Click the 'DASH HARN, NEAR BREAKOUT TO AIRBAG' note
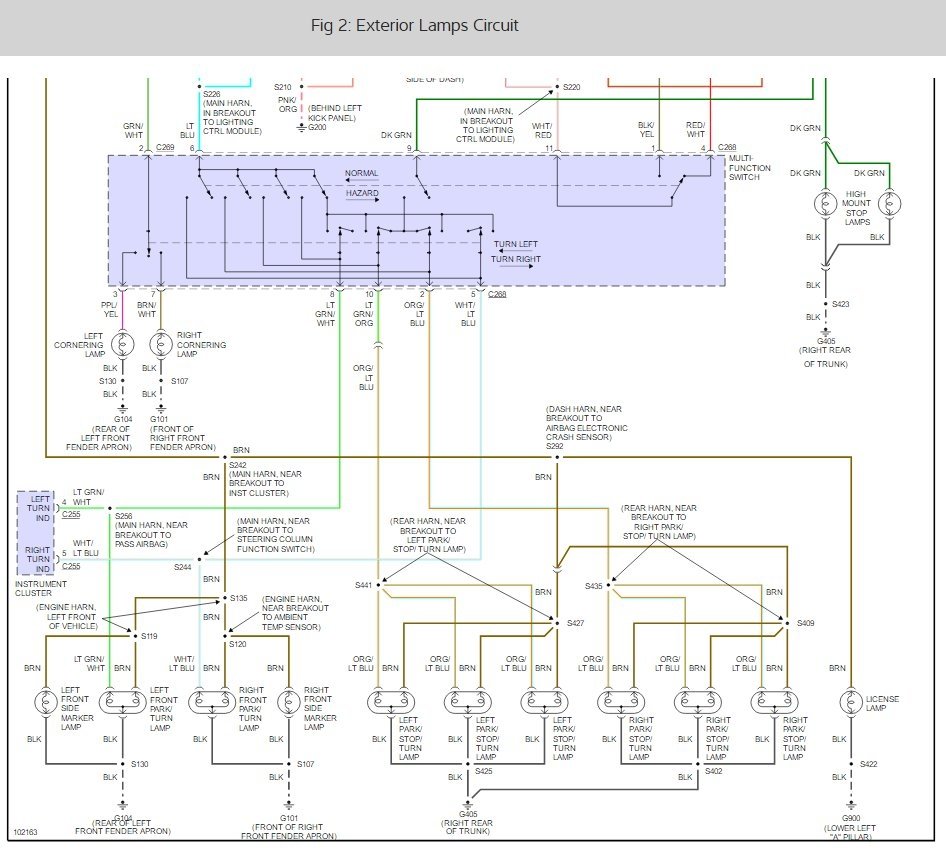 click(x=586, y=423)
